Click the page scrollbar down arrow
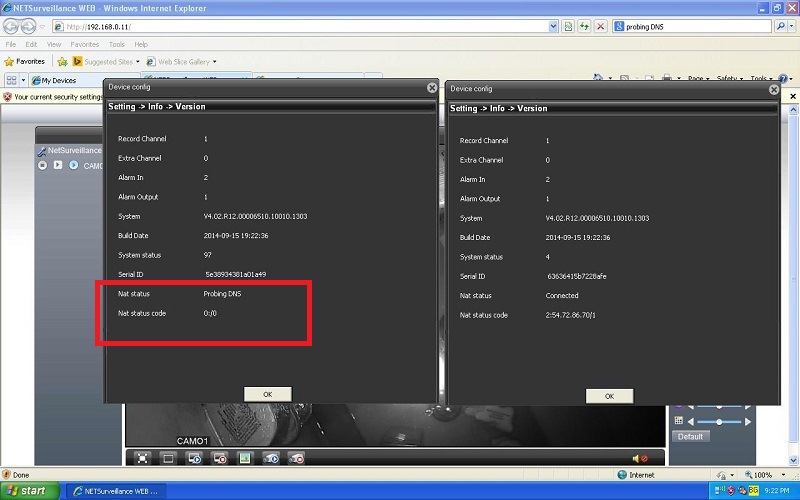 point(793,461)
